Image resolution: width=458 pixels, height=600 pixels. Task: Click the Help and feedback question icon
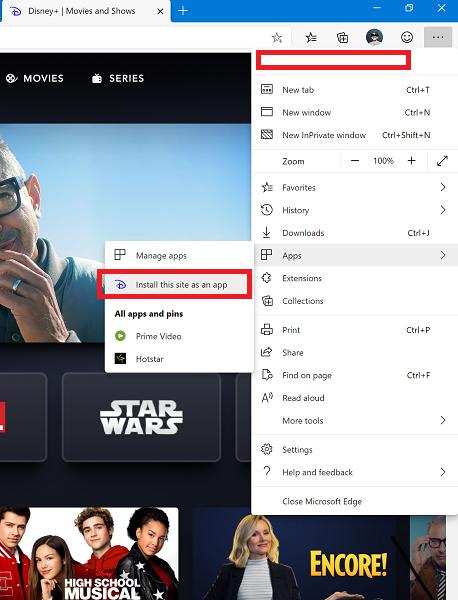[267, 472]
